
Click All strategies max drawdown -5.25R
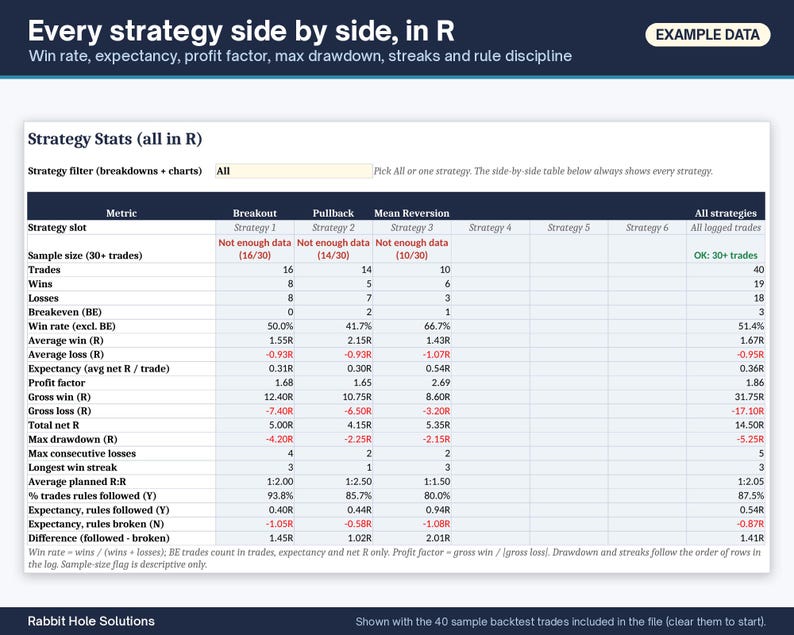click(x=750, y=440)
